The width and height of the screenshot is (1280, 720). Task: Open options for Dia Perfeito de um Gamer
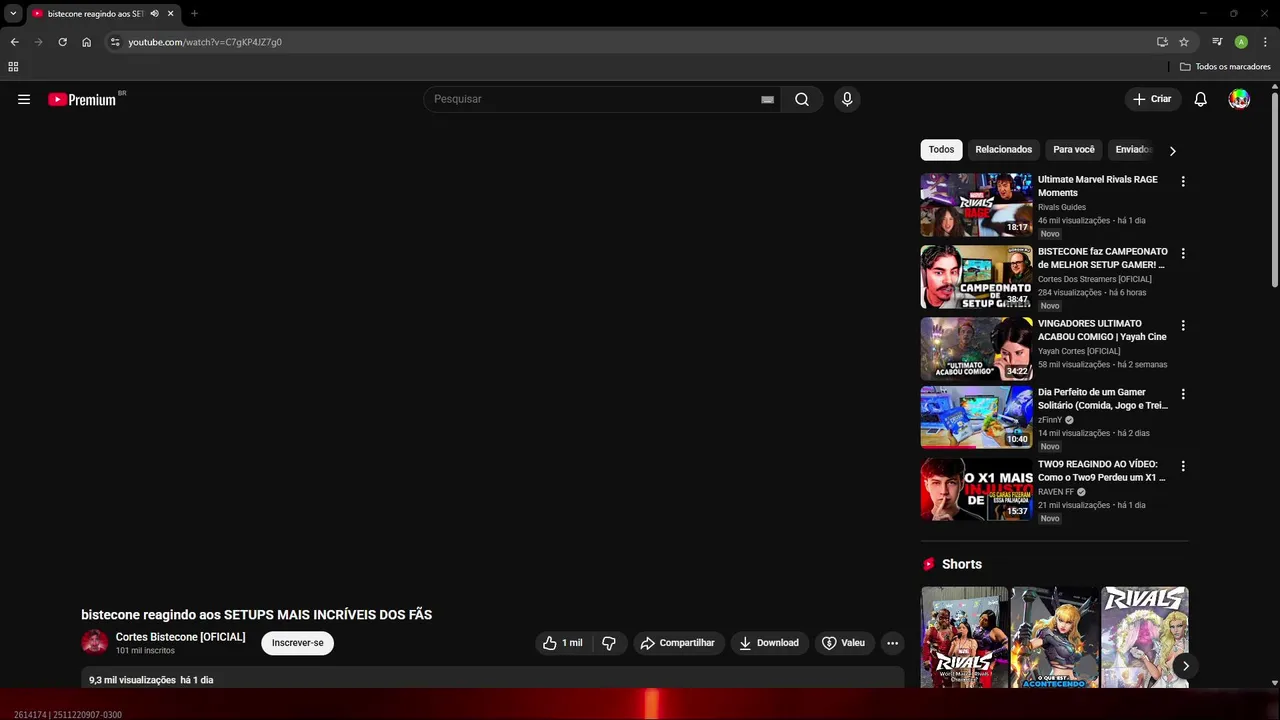1183,394
